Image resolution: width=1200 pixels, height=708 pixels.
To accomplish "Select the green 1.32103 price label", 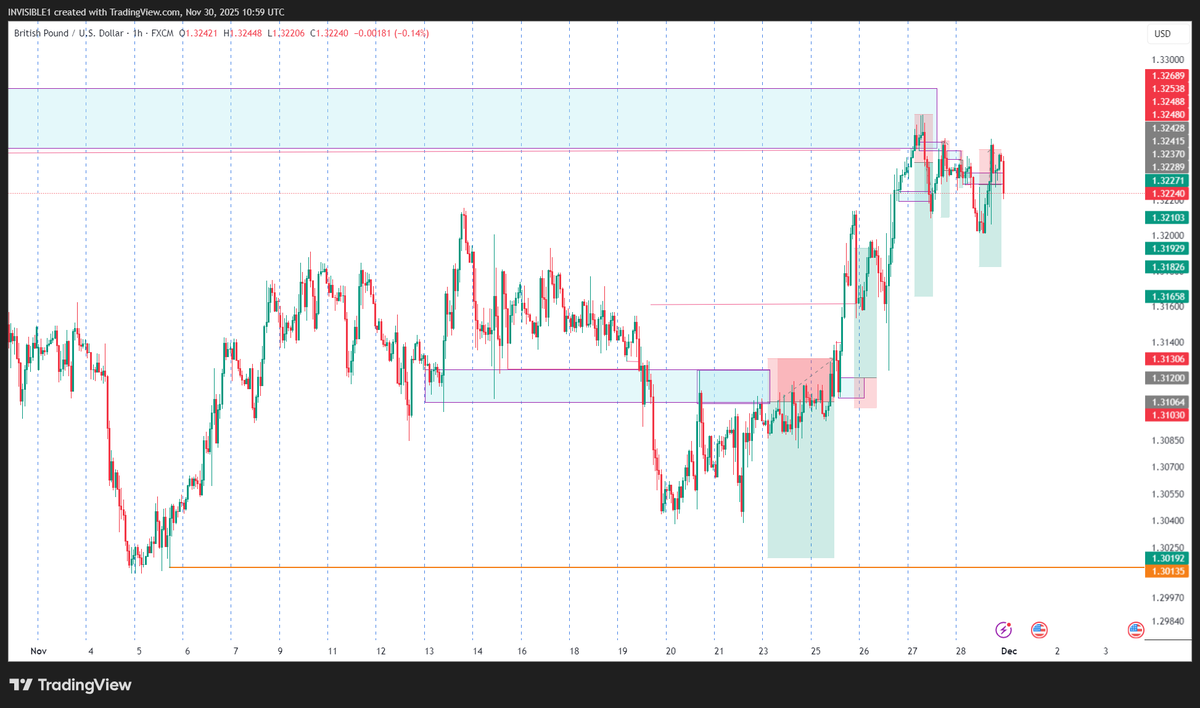I will point(1168,217).
